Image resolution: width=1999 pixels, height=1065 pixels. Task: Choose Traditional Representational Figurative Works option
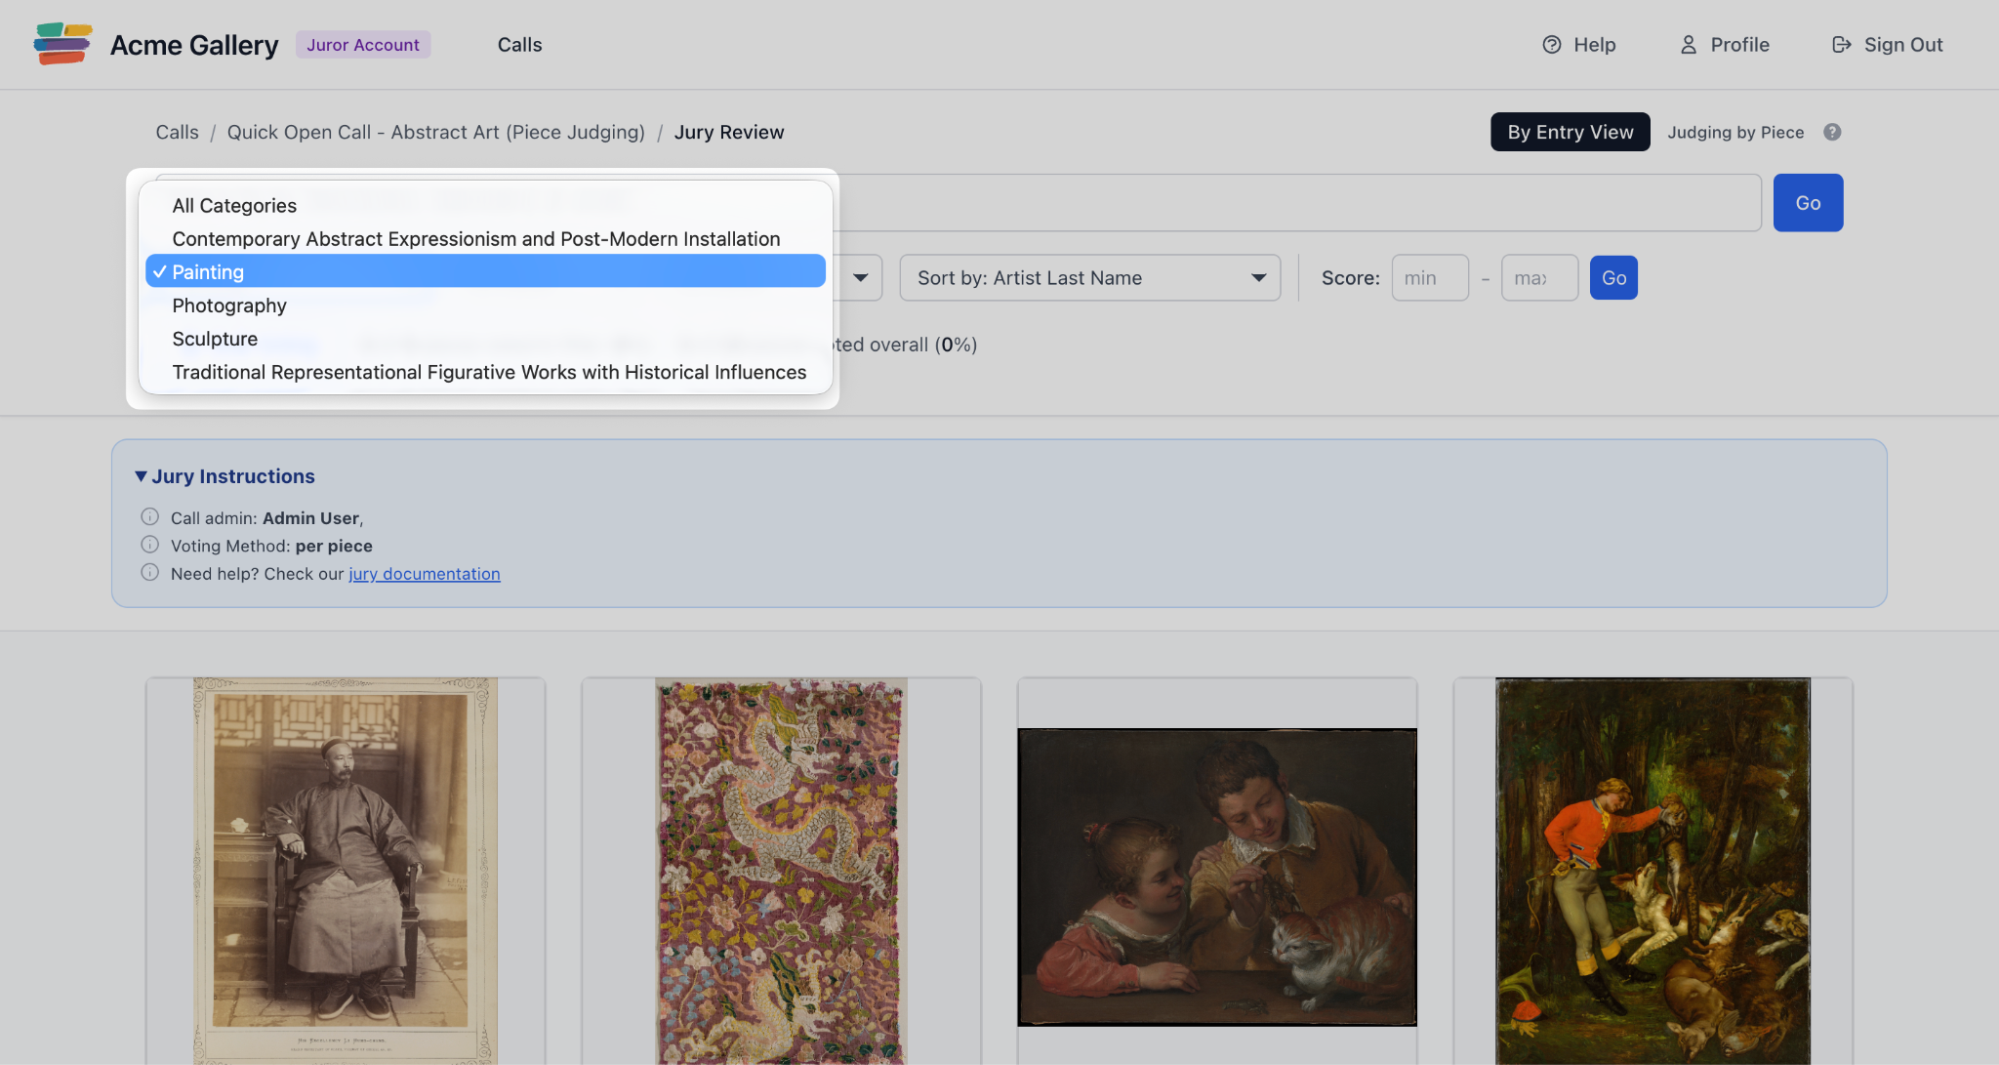[485, 371]
